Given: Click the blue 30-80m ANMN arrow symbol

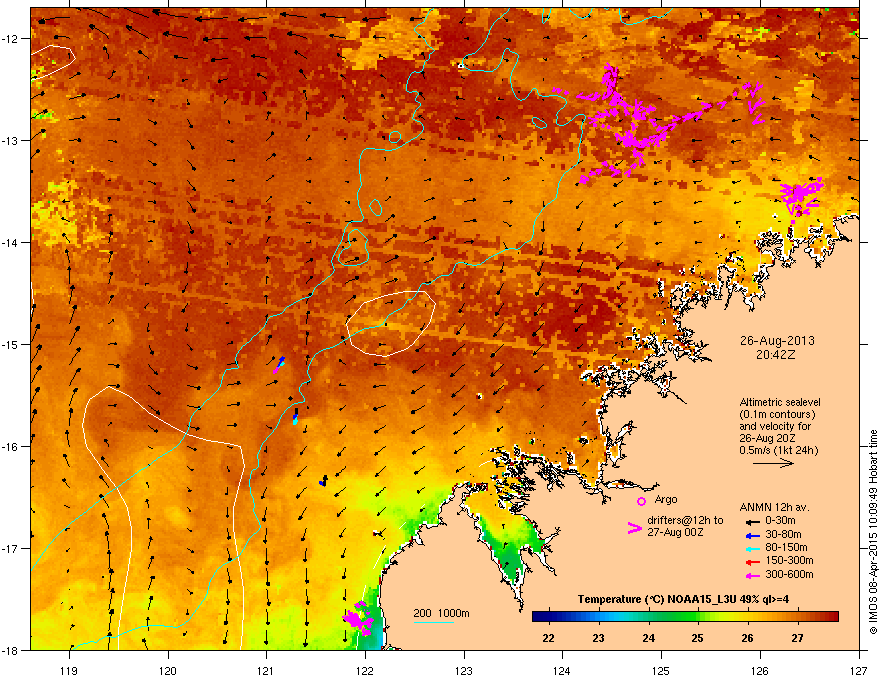Looking at the screenshot, I should click(753, 535).
